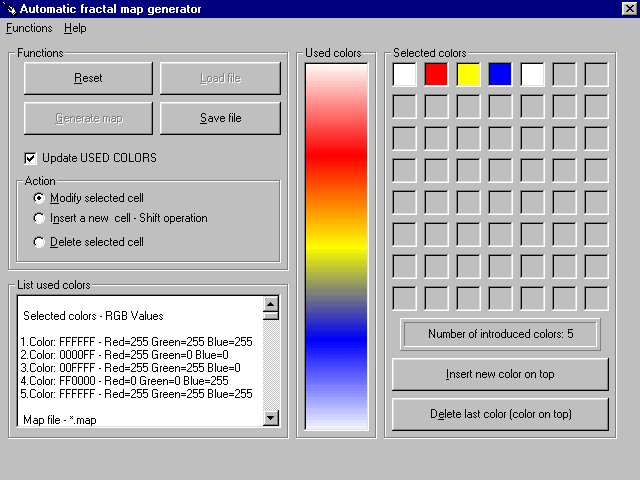
Task: Click the Save file button
Action: coord(220,118)
